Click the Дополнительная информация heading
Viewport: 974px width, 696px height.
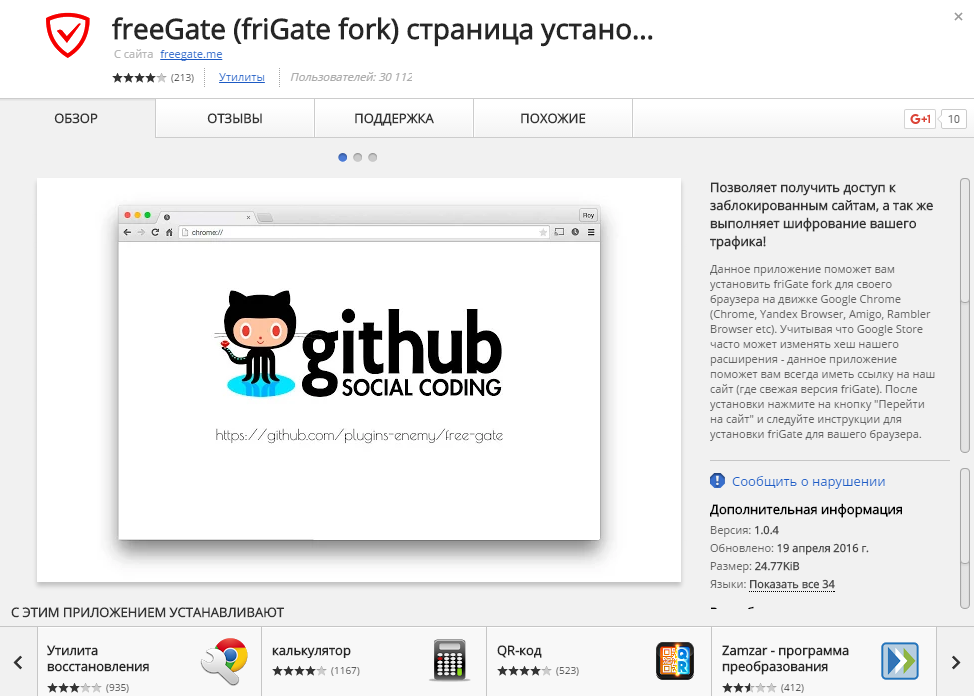pos(806,510)
